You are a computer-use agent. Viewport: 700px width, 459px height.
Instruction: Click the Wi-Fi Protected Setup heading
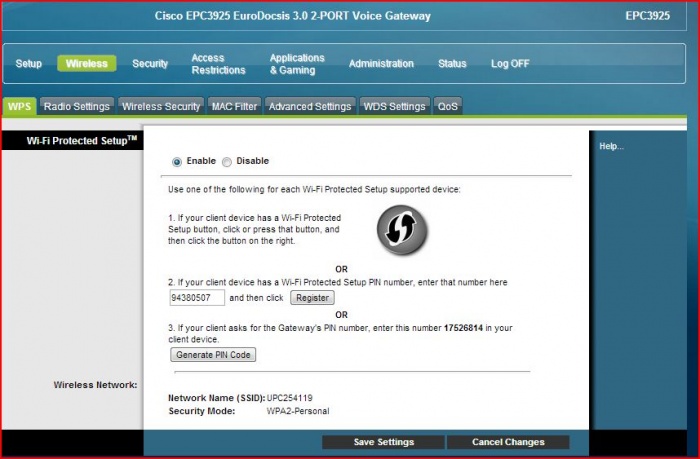pos(82,141)
